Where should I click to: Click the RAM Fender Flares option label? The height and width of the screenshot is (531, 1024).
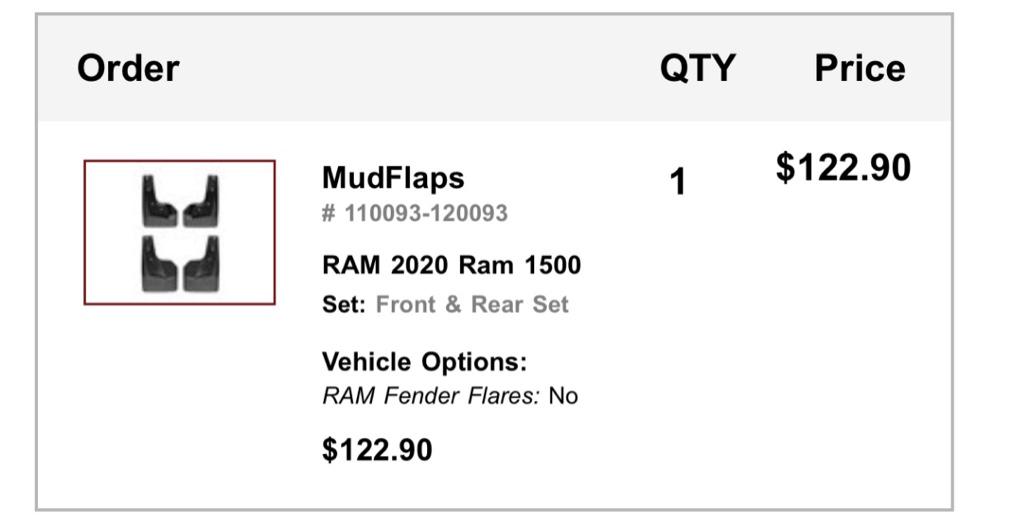(x=431, y=396)
